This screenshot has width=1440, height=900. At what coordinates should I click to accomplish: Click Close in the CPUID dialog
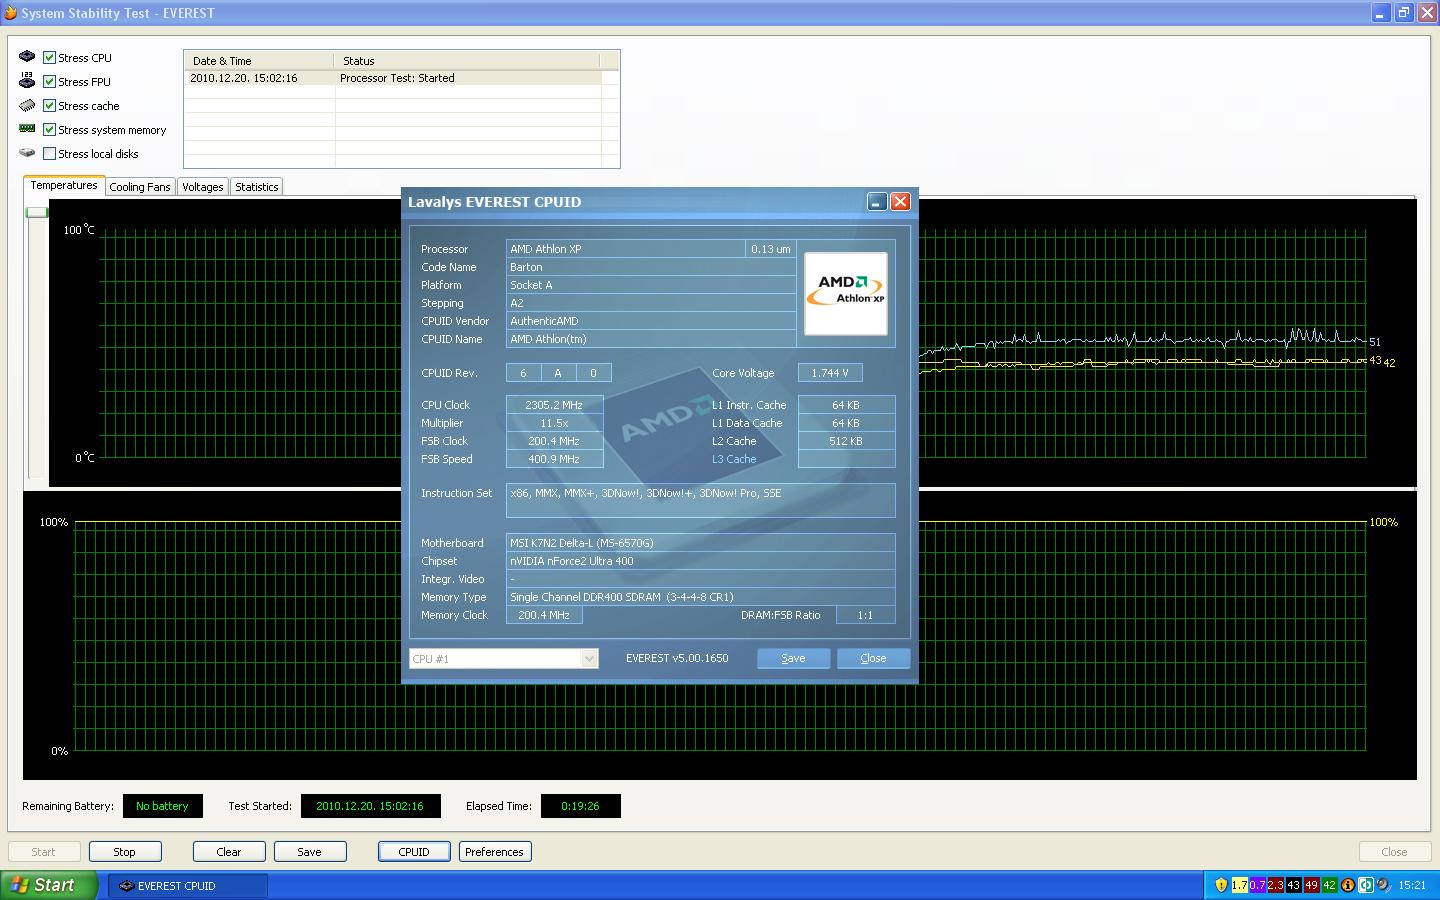tap(873, 658)
